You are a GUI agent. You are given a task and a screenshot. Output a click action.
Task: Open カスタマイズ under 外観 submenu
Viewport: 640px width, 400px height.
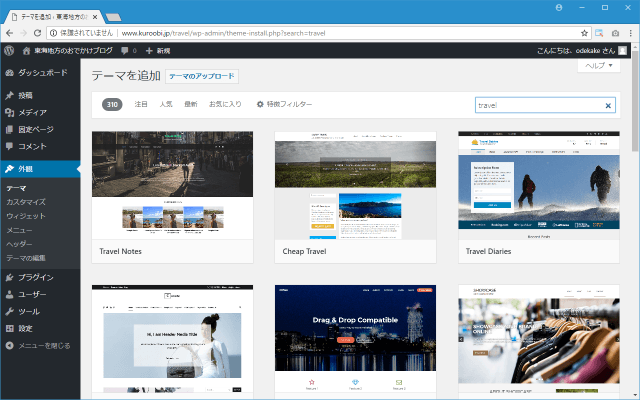26,201
